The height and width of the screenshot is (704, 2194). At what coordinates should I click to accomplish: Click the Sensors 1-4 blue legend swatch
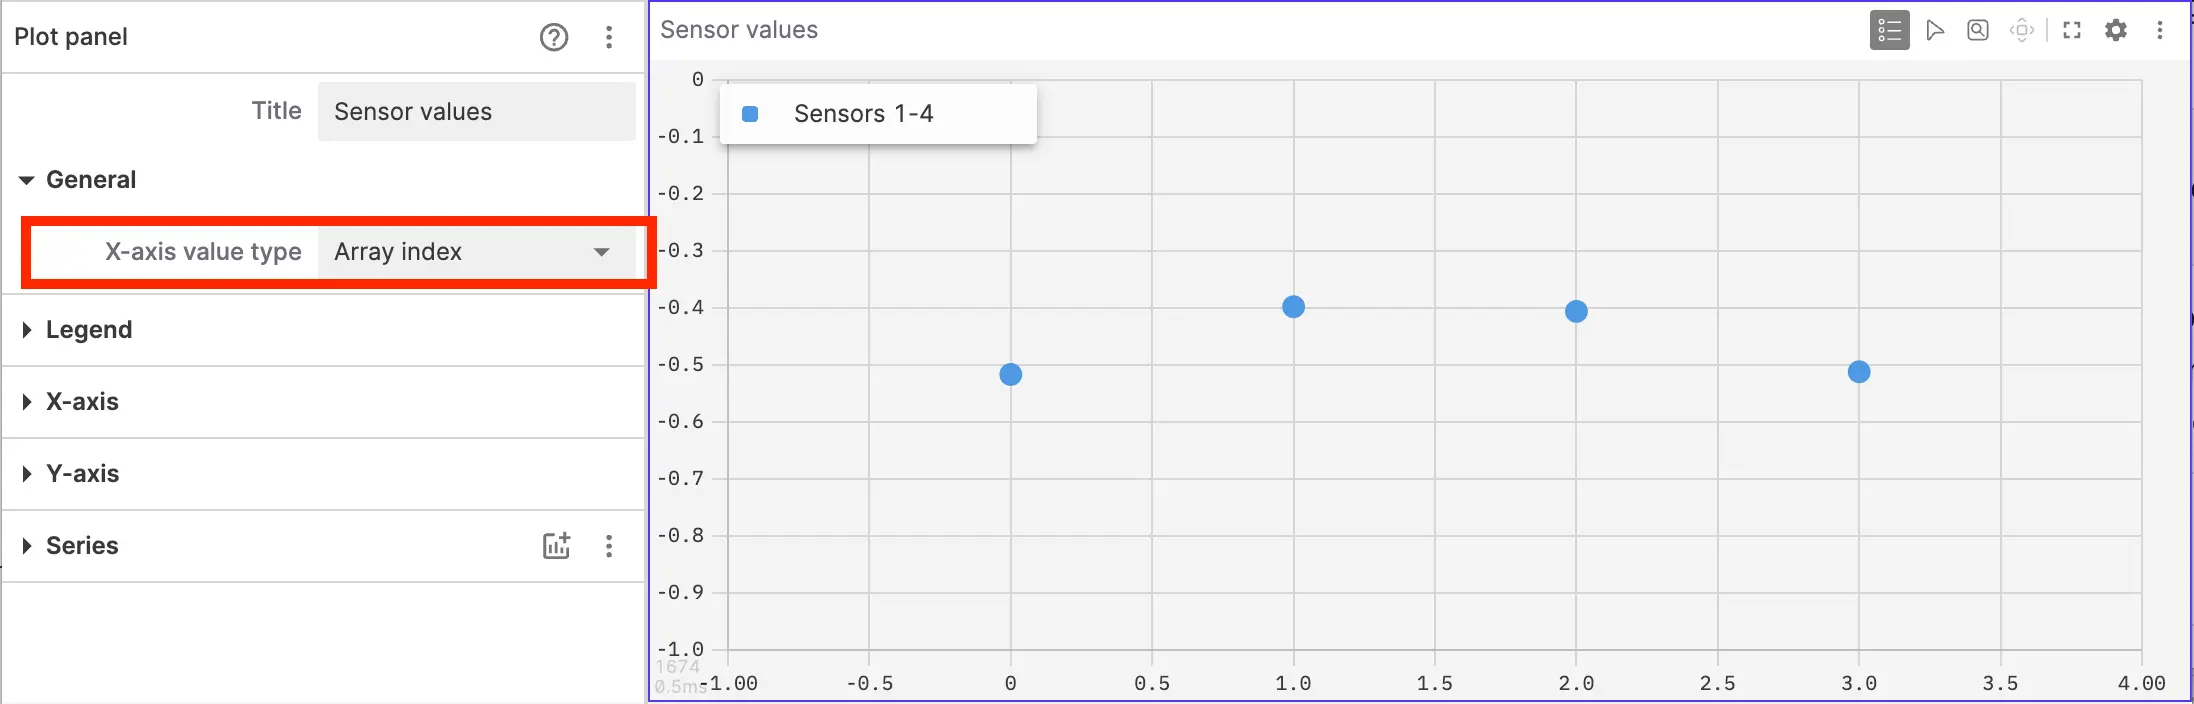pos(750,114)
